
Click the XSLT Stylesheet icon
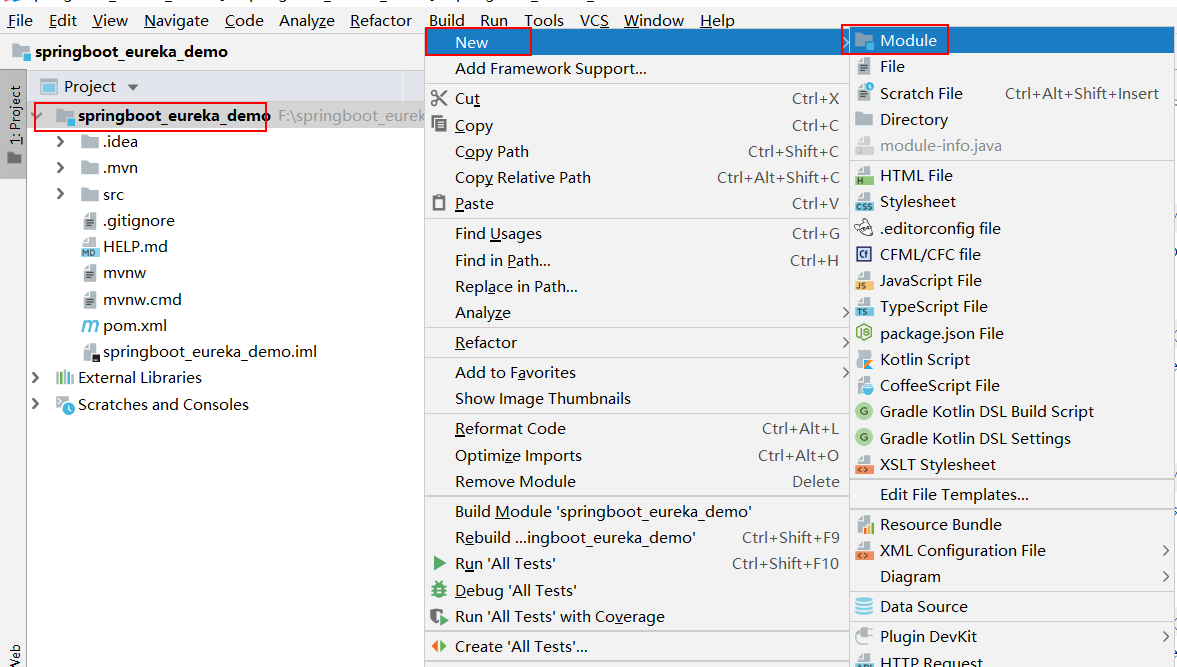[864, 464]
